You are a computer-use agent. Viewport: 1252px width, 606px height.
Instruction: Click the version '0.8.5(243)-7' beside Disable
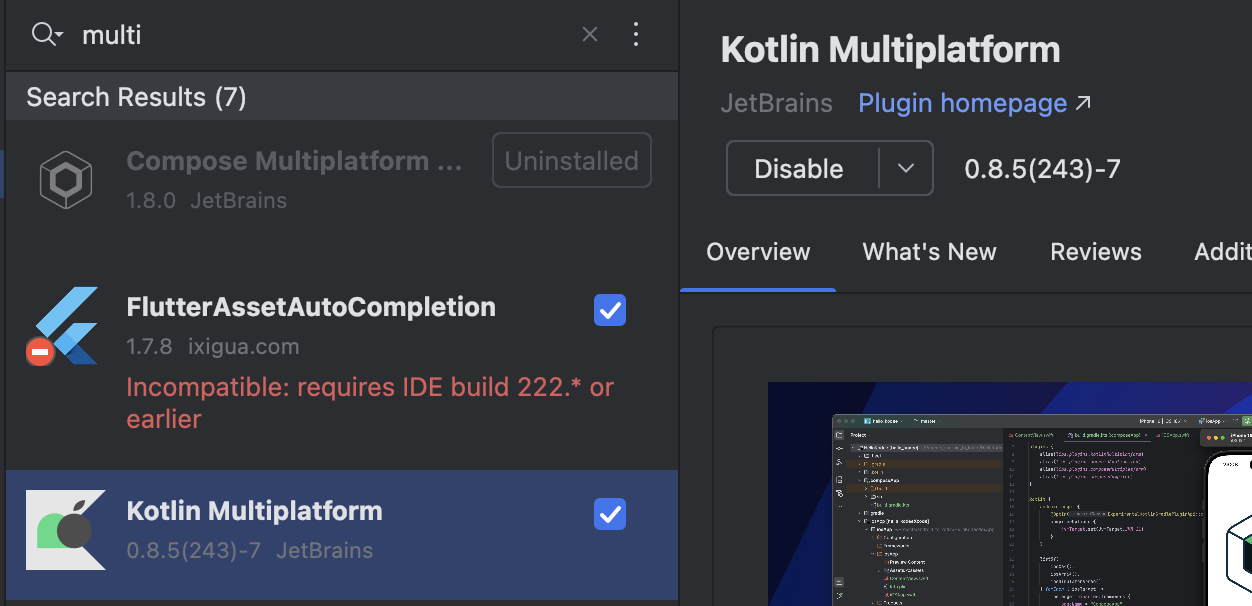(1042, 169)
